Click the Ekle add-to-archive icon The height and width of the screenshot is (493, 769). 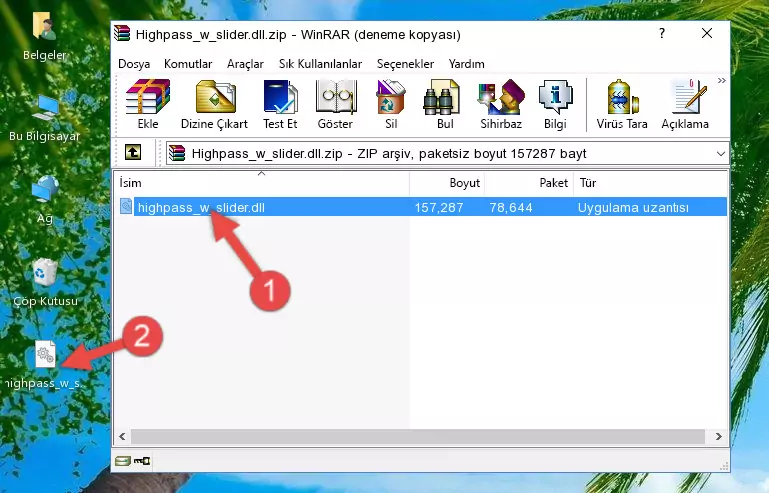coord(148,104)
